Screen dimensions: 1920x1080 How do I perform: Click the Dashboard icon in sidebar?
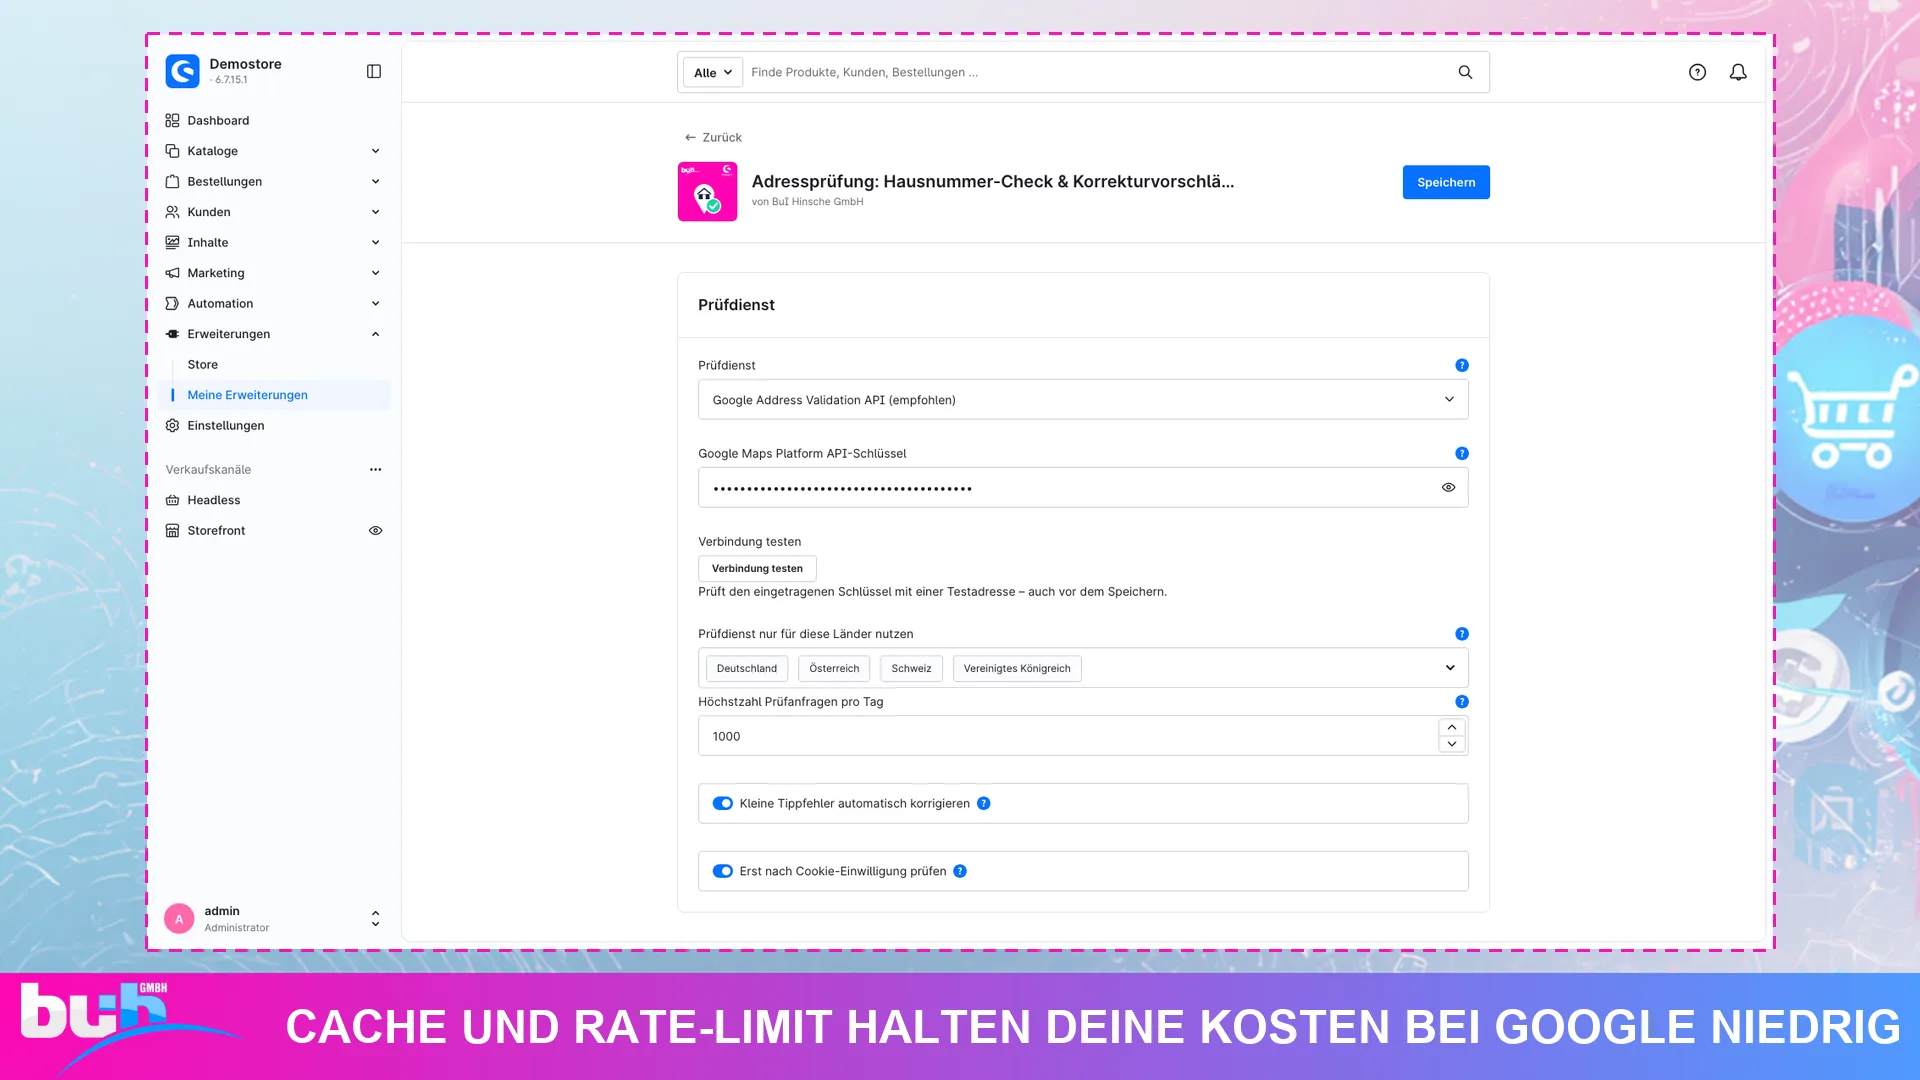pos(172,120)
